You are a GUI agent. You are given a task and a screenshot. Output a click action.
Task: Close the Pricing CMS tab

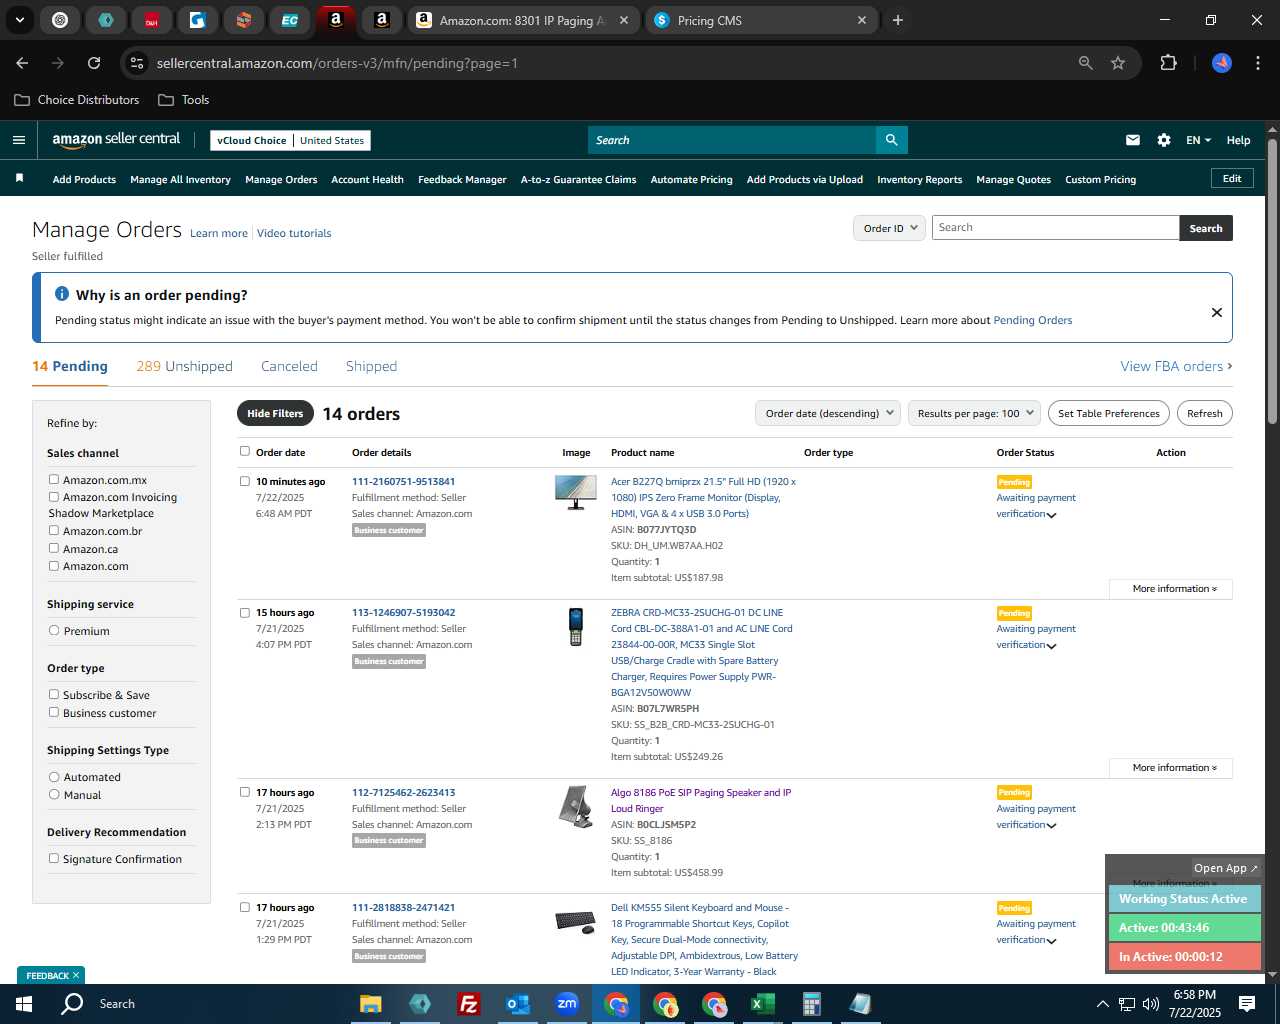862,20
